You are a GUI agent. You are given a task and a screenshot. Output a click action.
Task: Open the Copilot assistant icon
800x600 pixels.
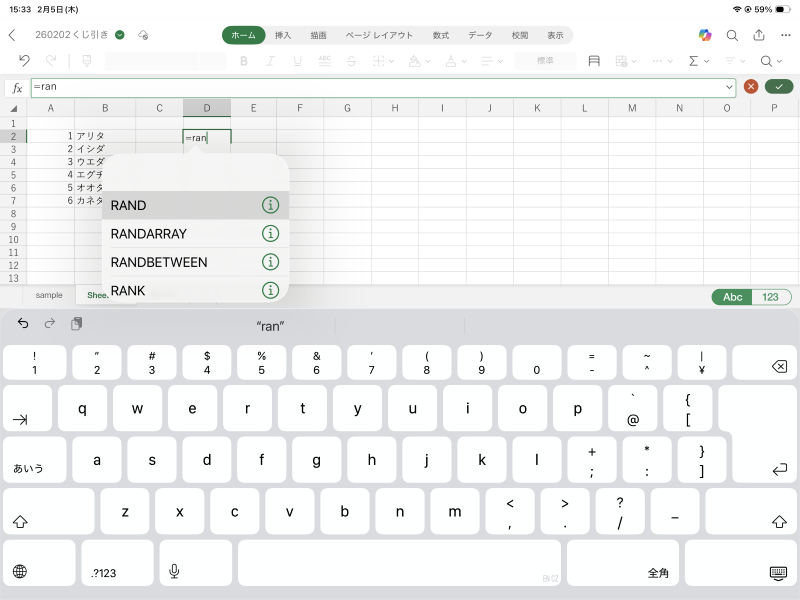tap(705, 35)
